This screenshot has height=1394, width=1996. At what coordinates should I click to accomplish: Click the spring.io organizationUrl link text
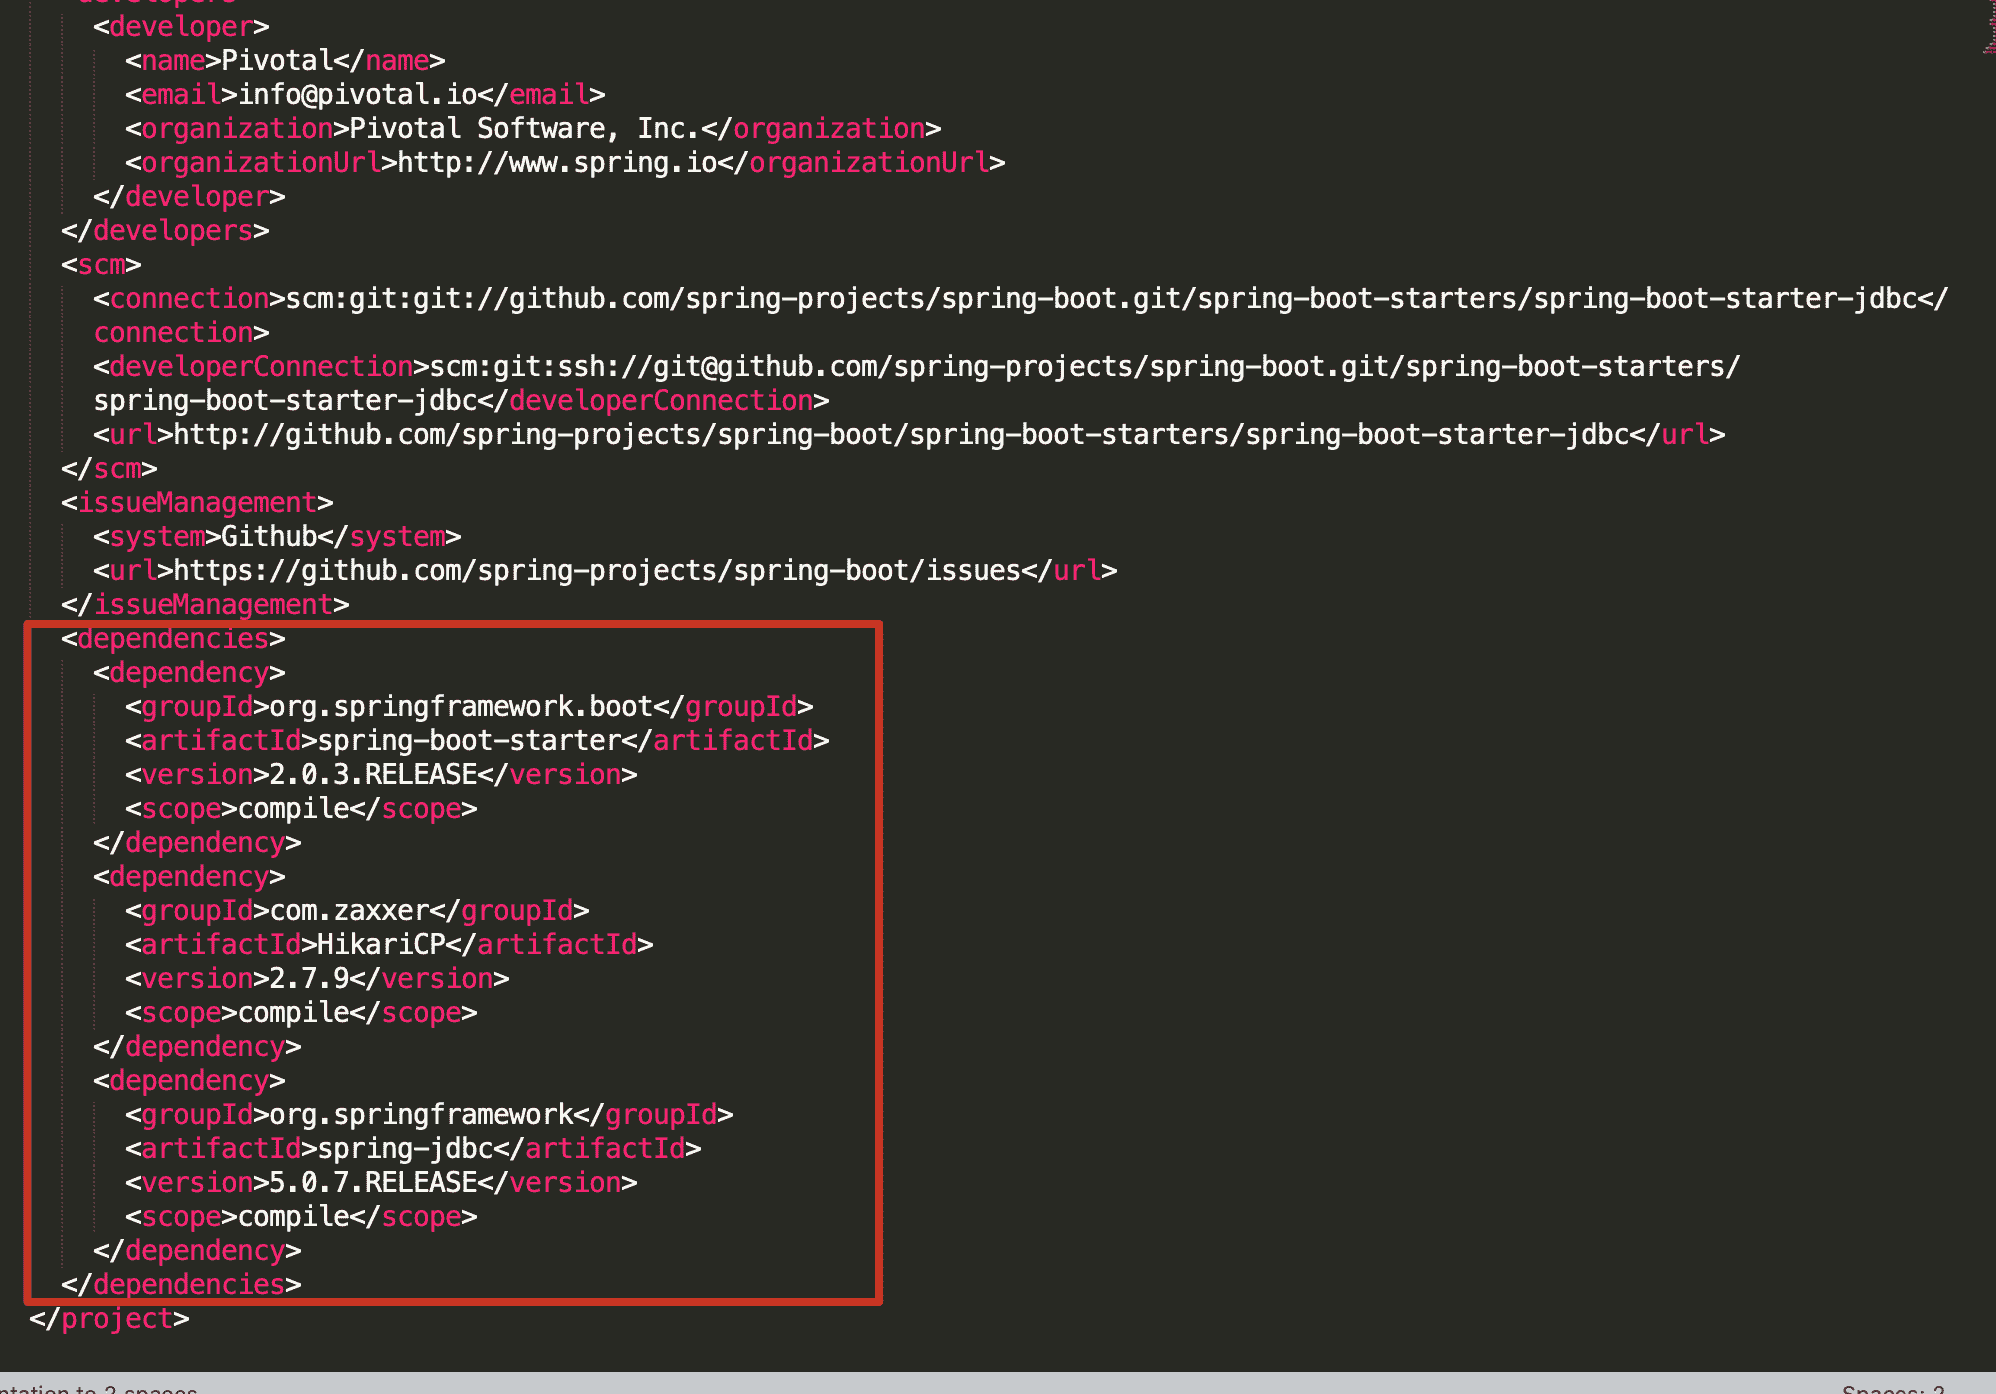point(557,163)
